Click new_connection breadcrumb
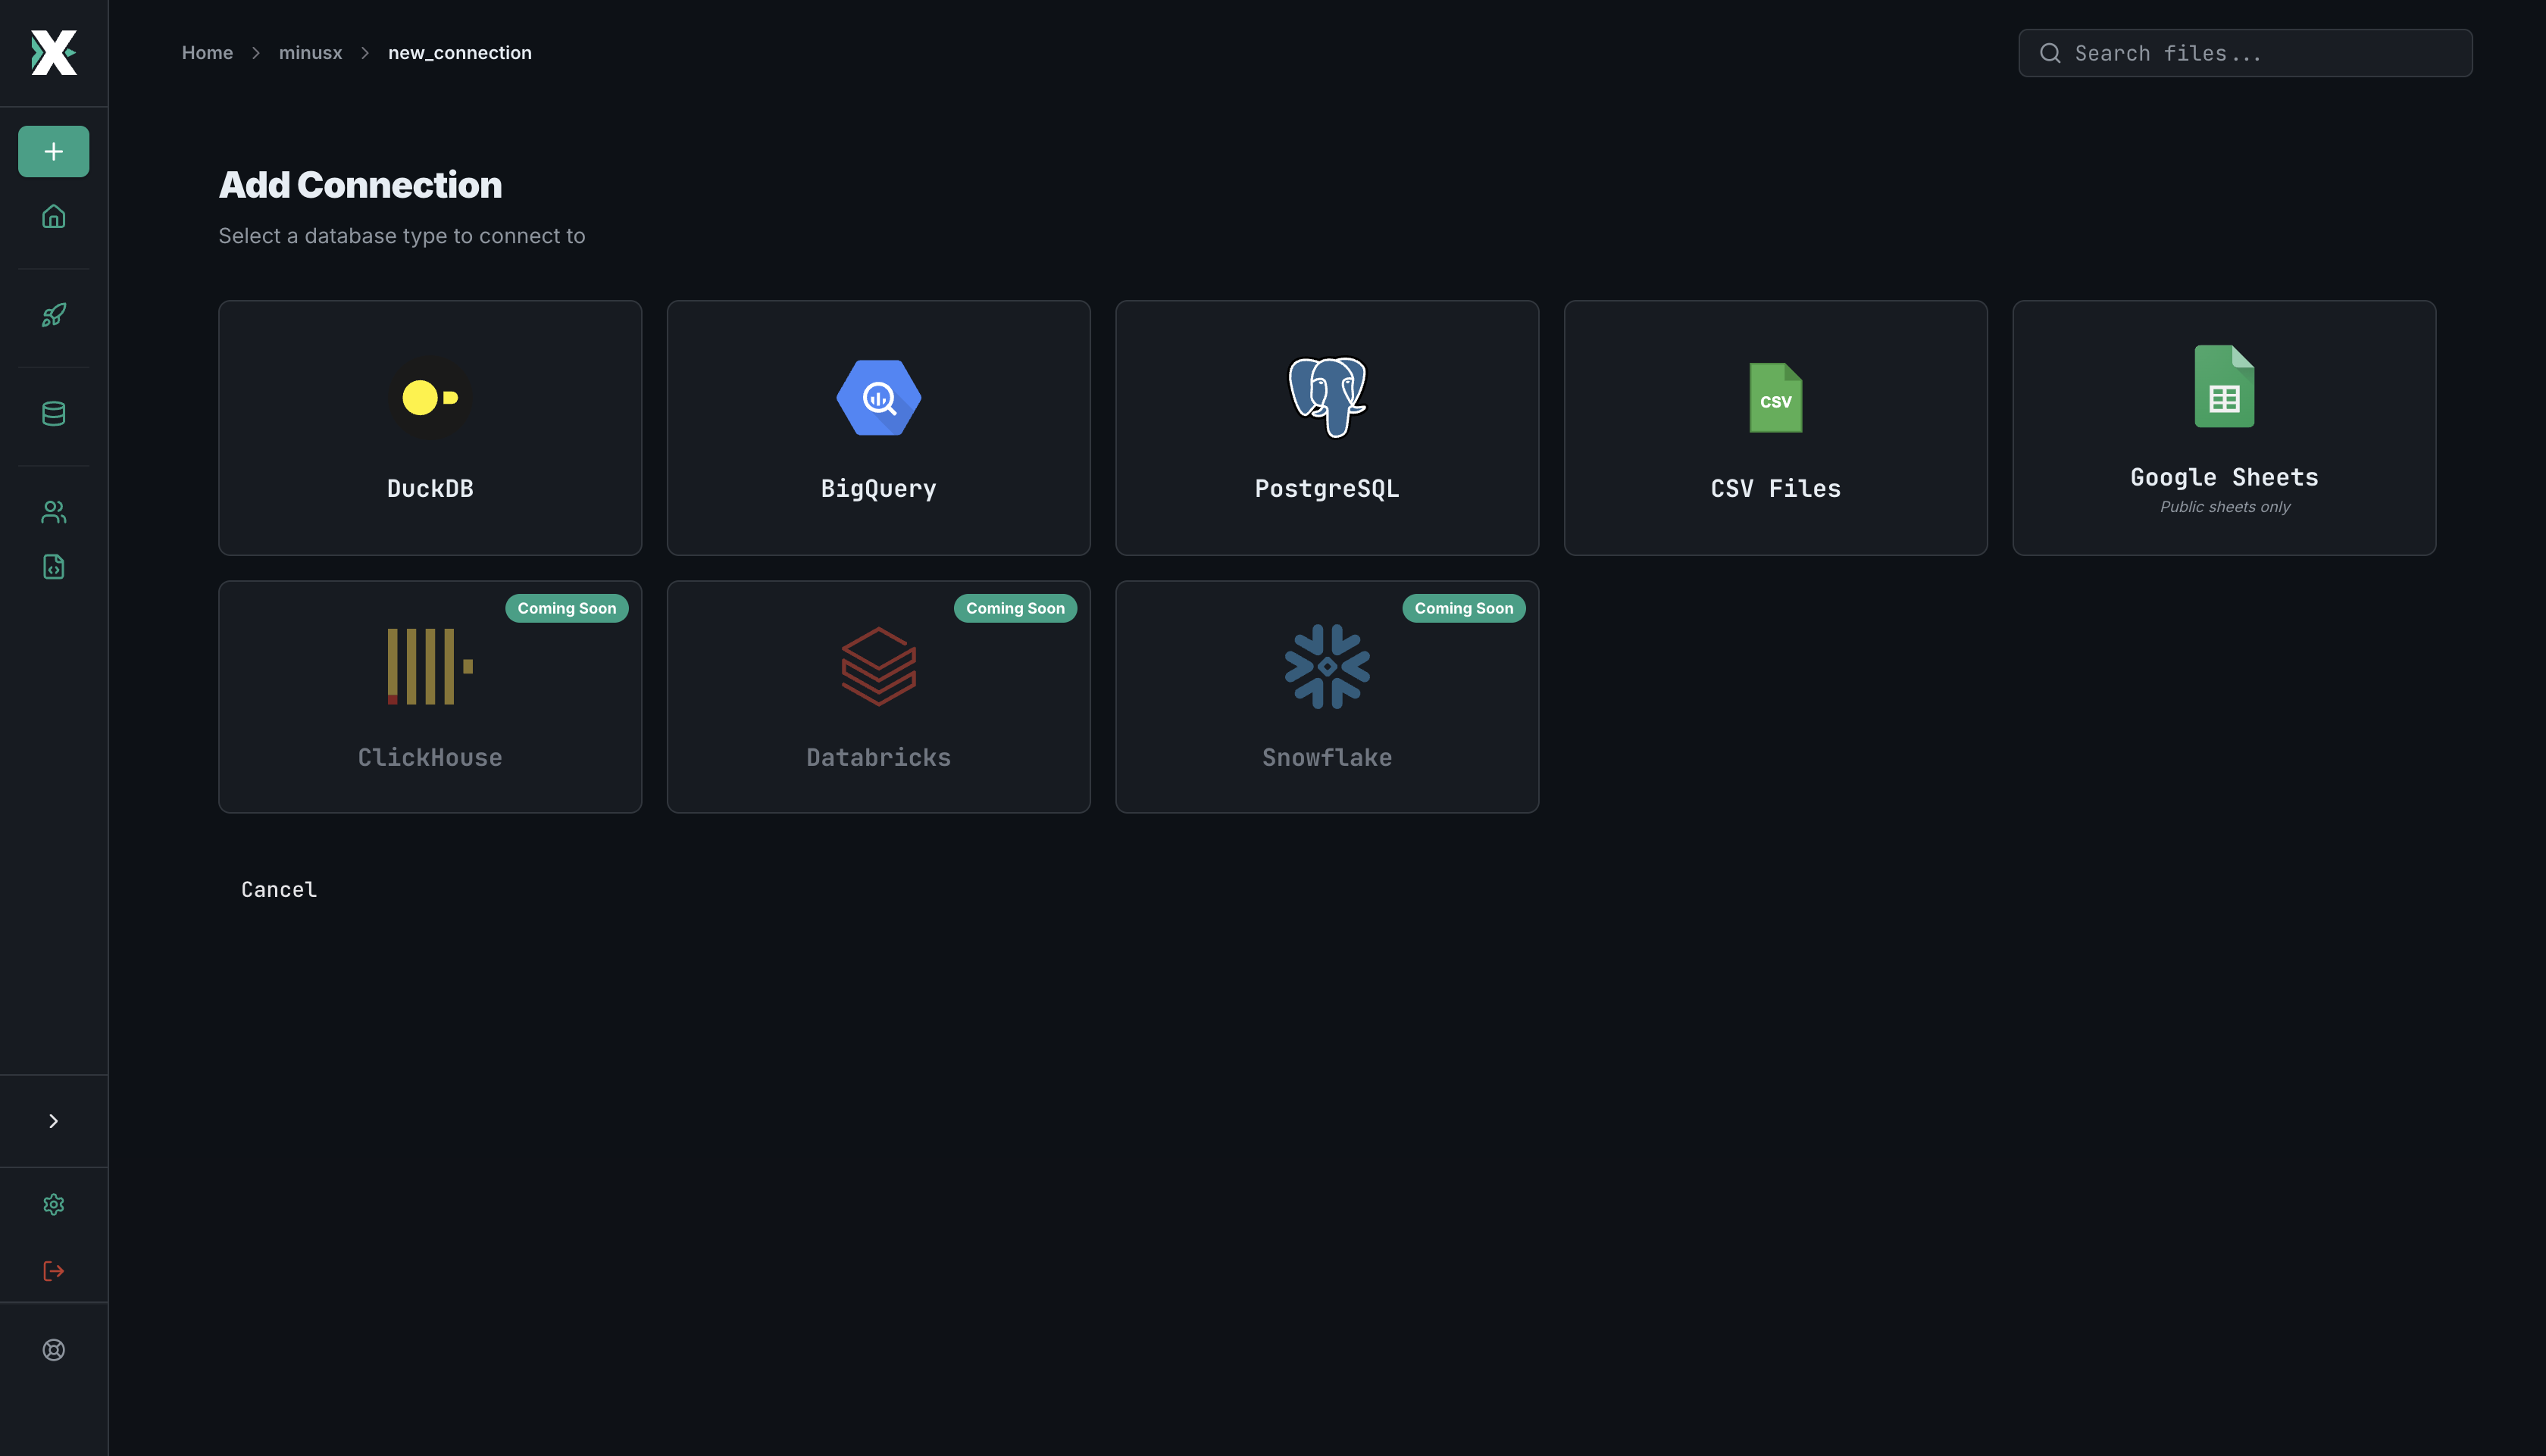This screenshot has height=1456, width=2546. tap(460, 53)
